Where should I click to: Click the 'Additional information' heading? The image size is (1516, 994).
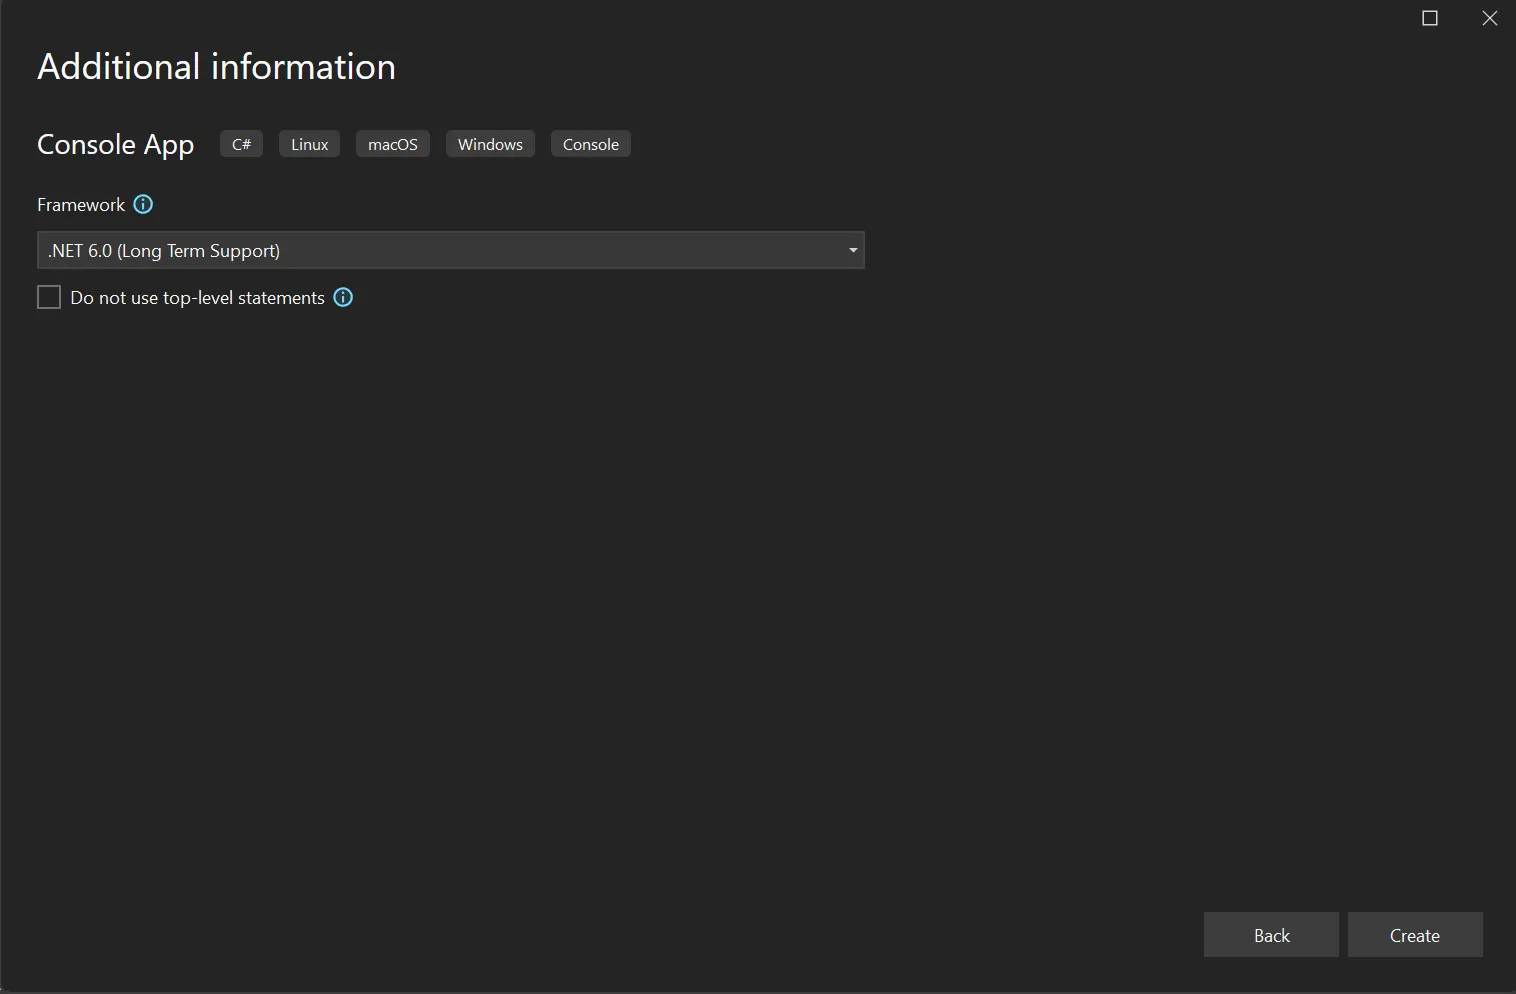(216, 67)
